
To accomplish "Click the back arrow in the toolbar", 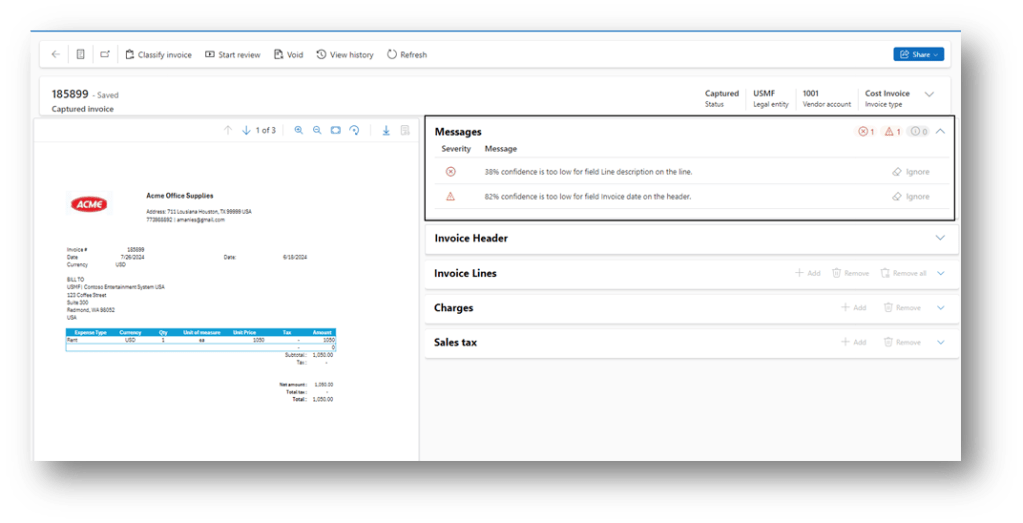I will [x=55, y=55].
